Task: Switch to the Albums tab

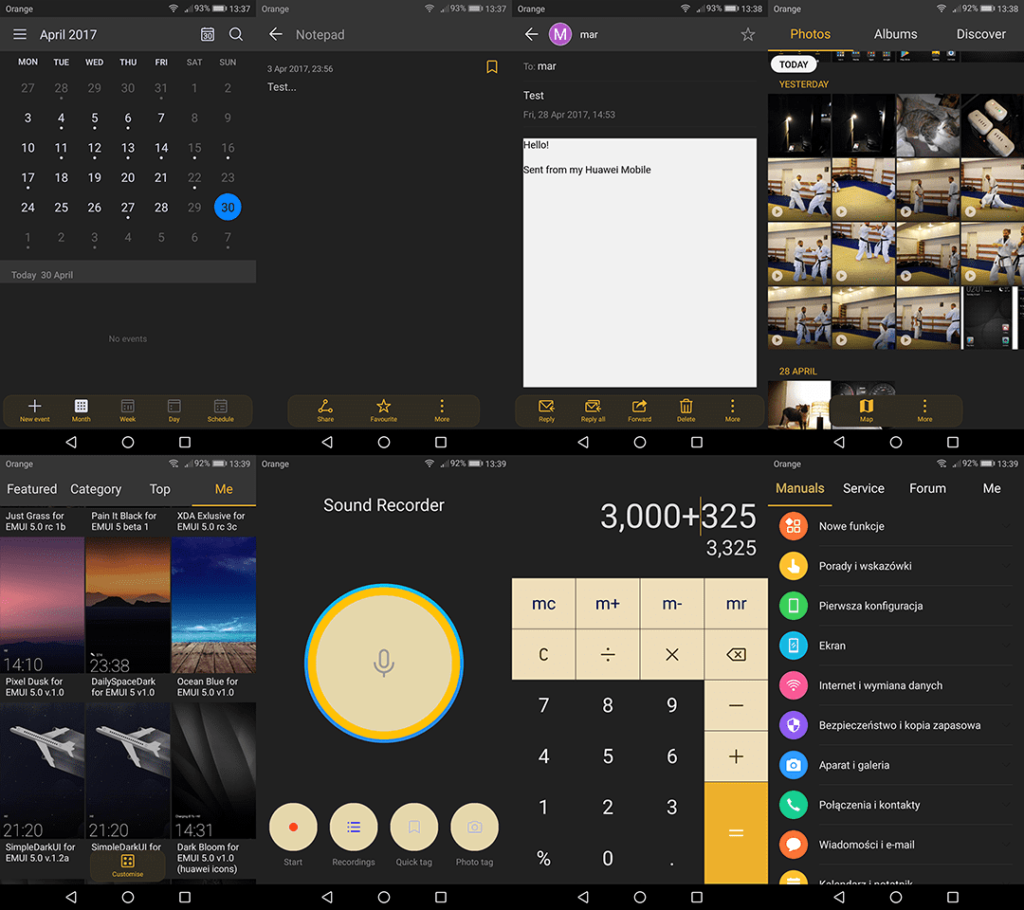Action: click(895, 34)
